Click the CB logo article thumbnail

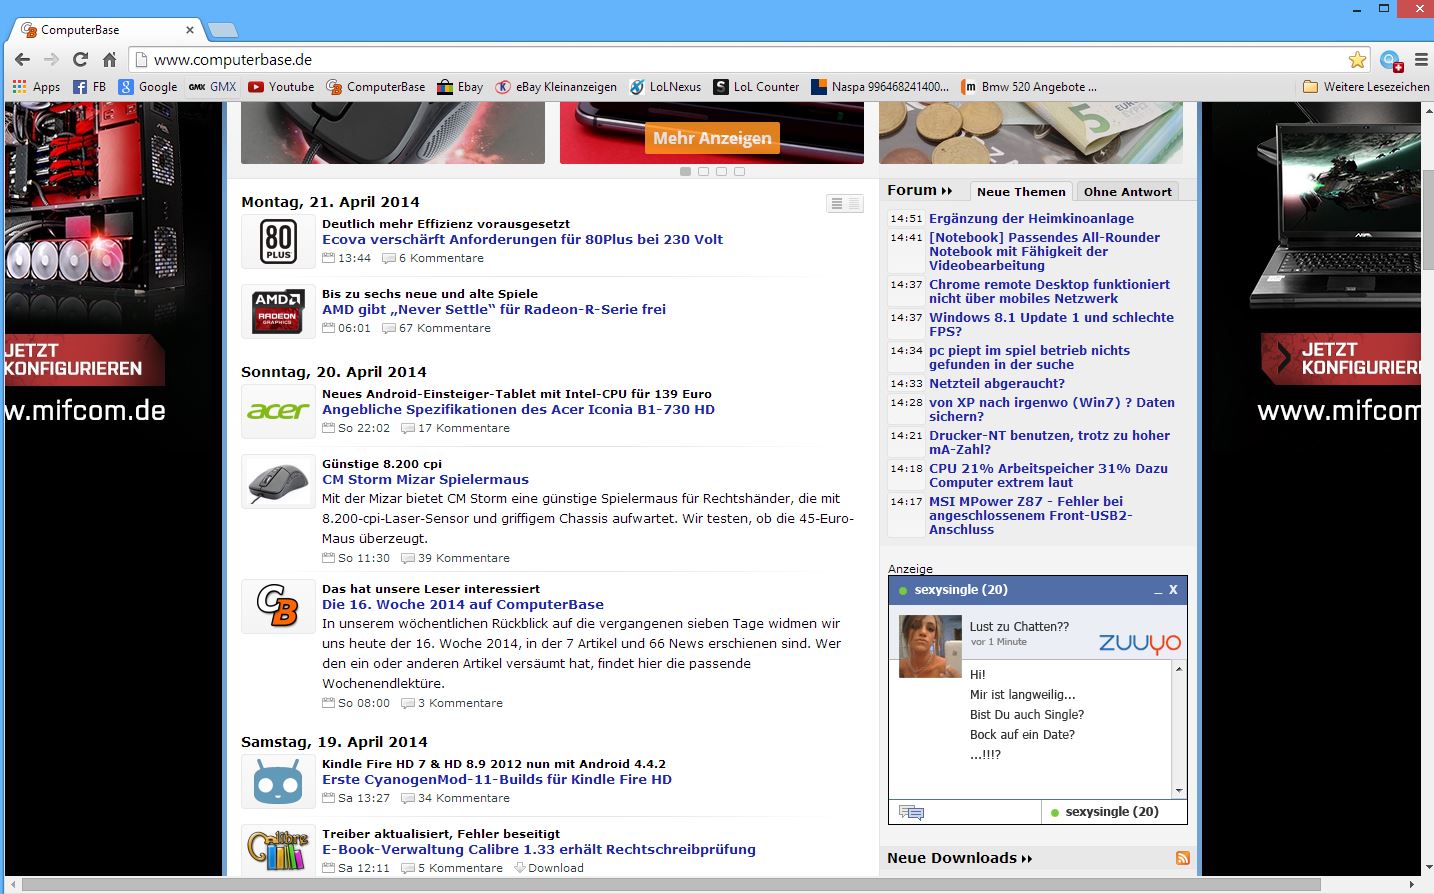click(279, 607)
